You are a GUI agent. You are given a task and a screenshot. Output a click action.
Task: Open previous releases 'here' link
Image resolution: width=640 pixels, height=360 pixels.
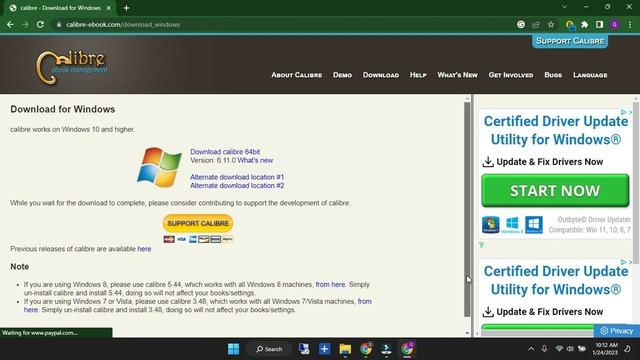pyautogui.click(x=144, y=249)
